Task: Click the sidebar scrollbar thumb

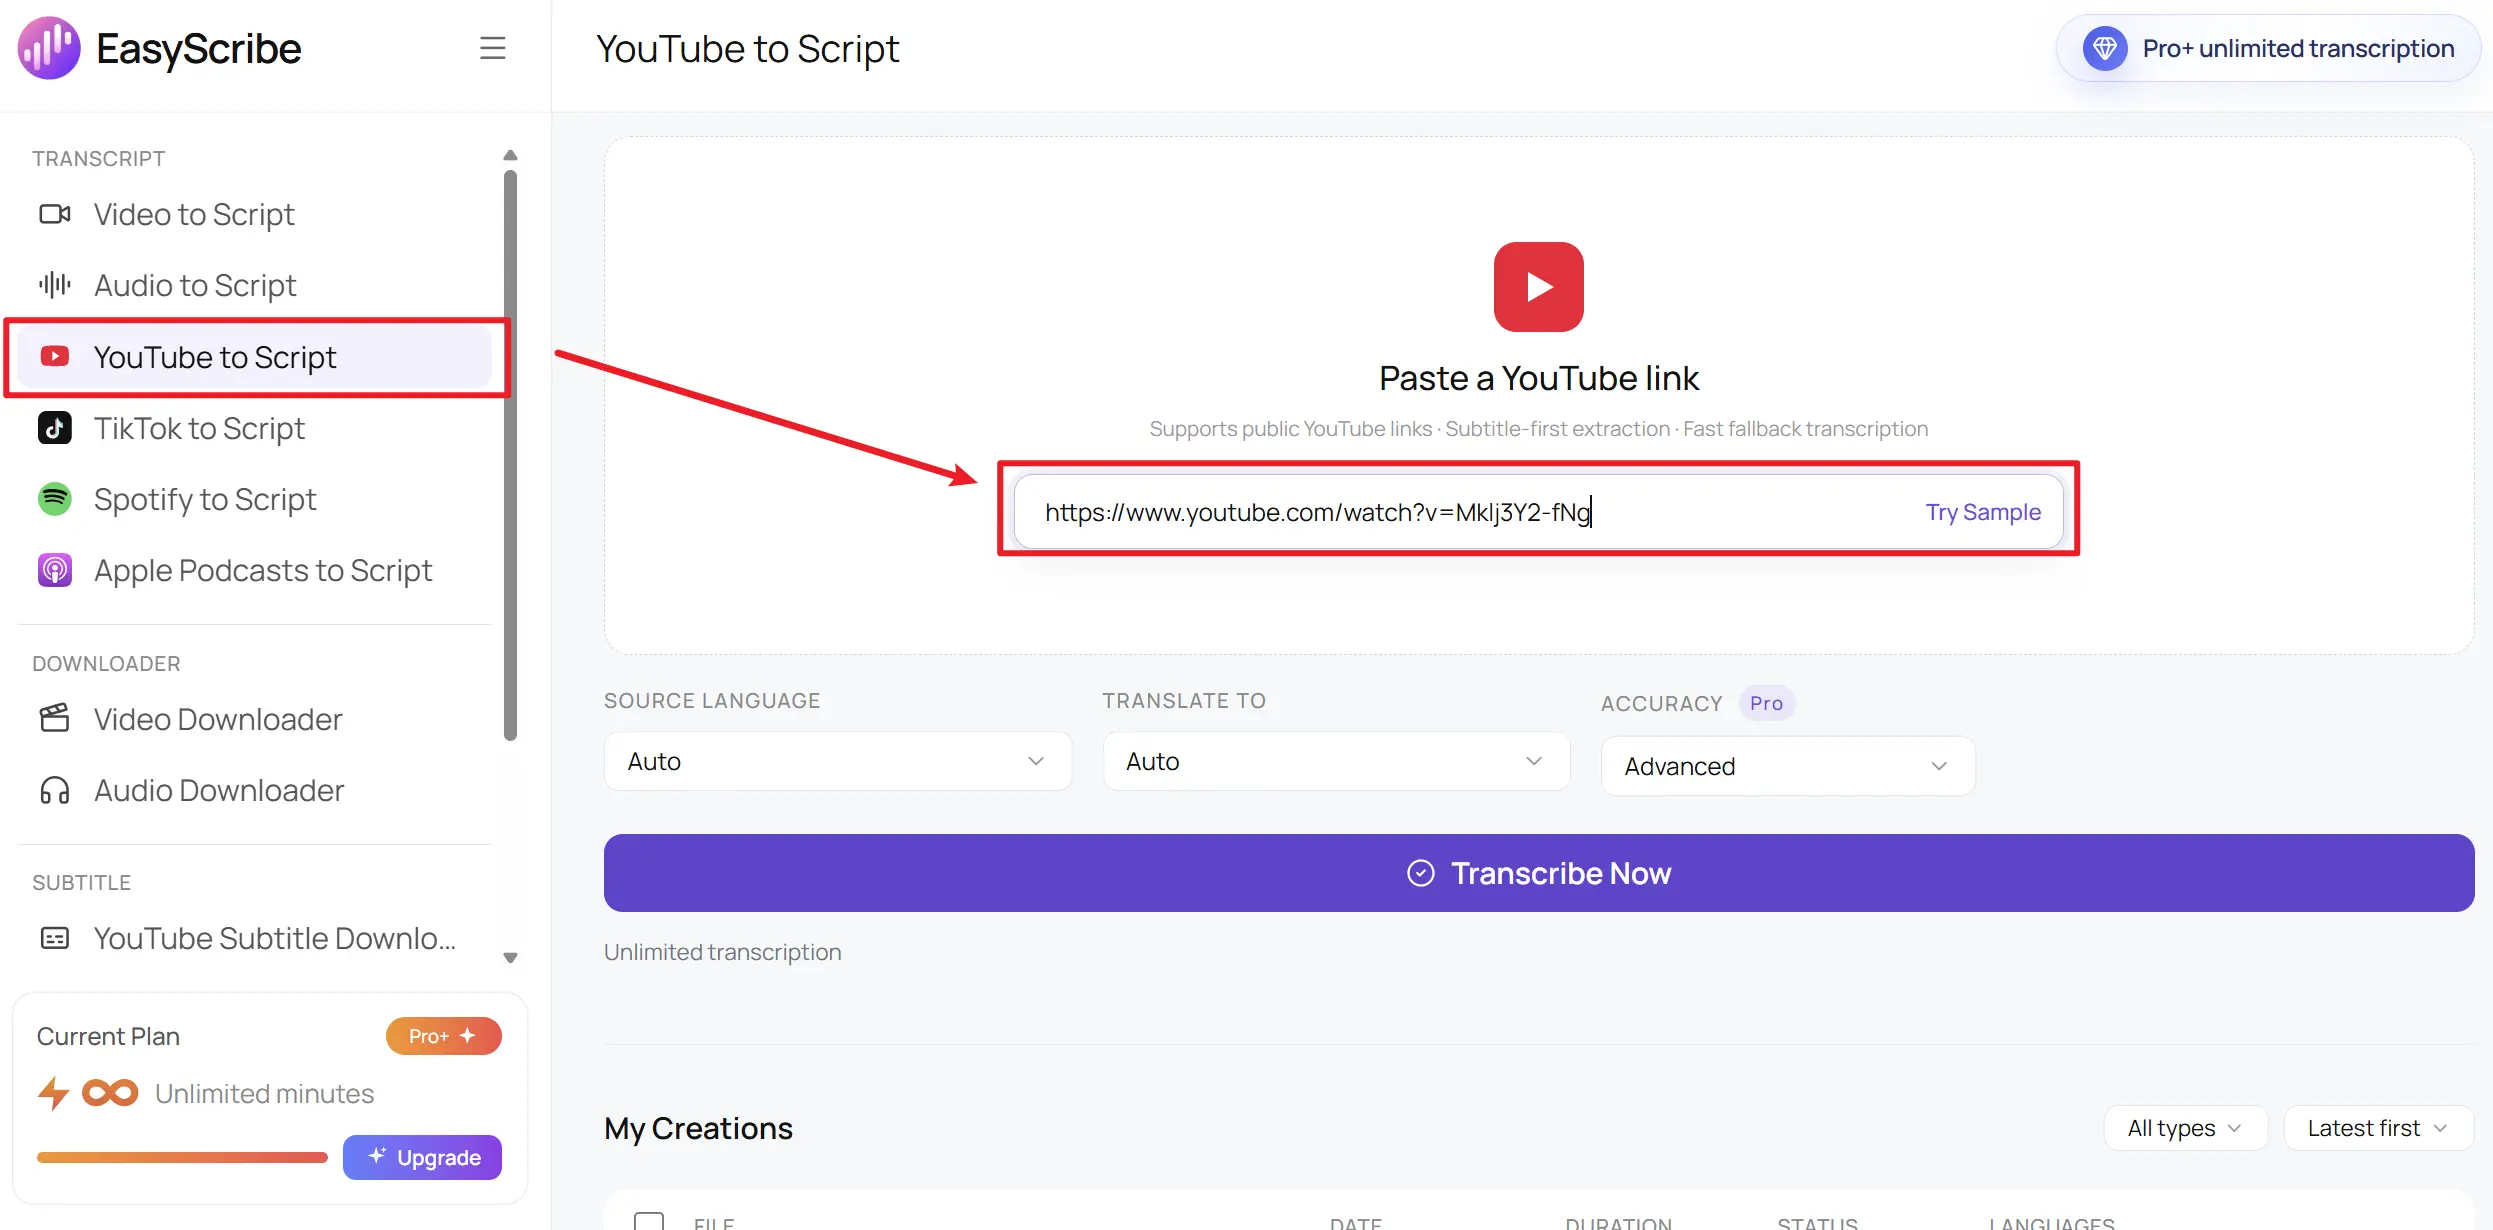Action: pos(510,455)
